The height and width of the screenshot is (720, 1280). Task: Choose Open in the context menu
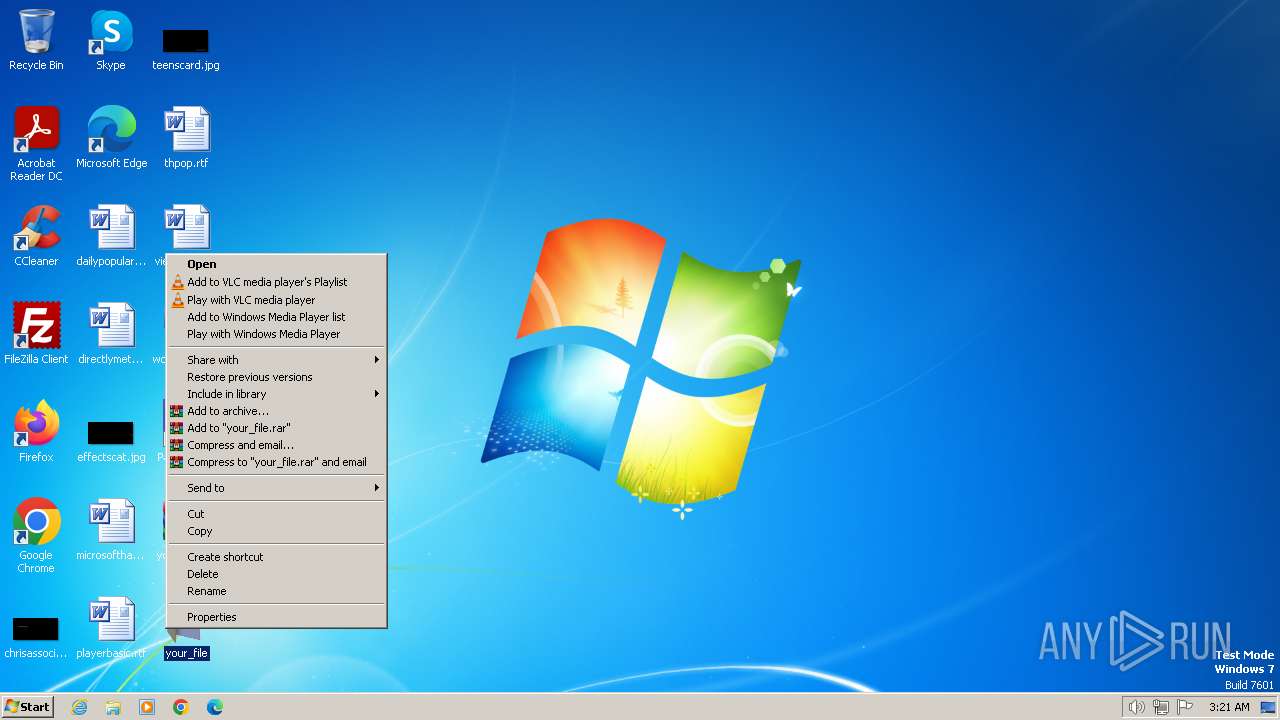(276, 264)
